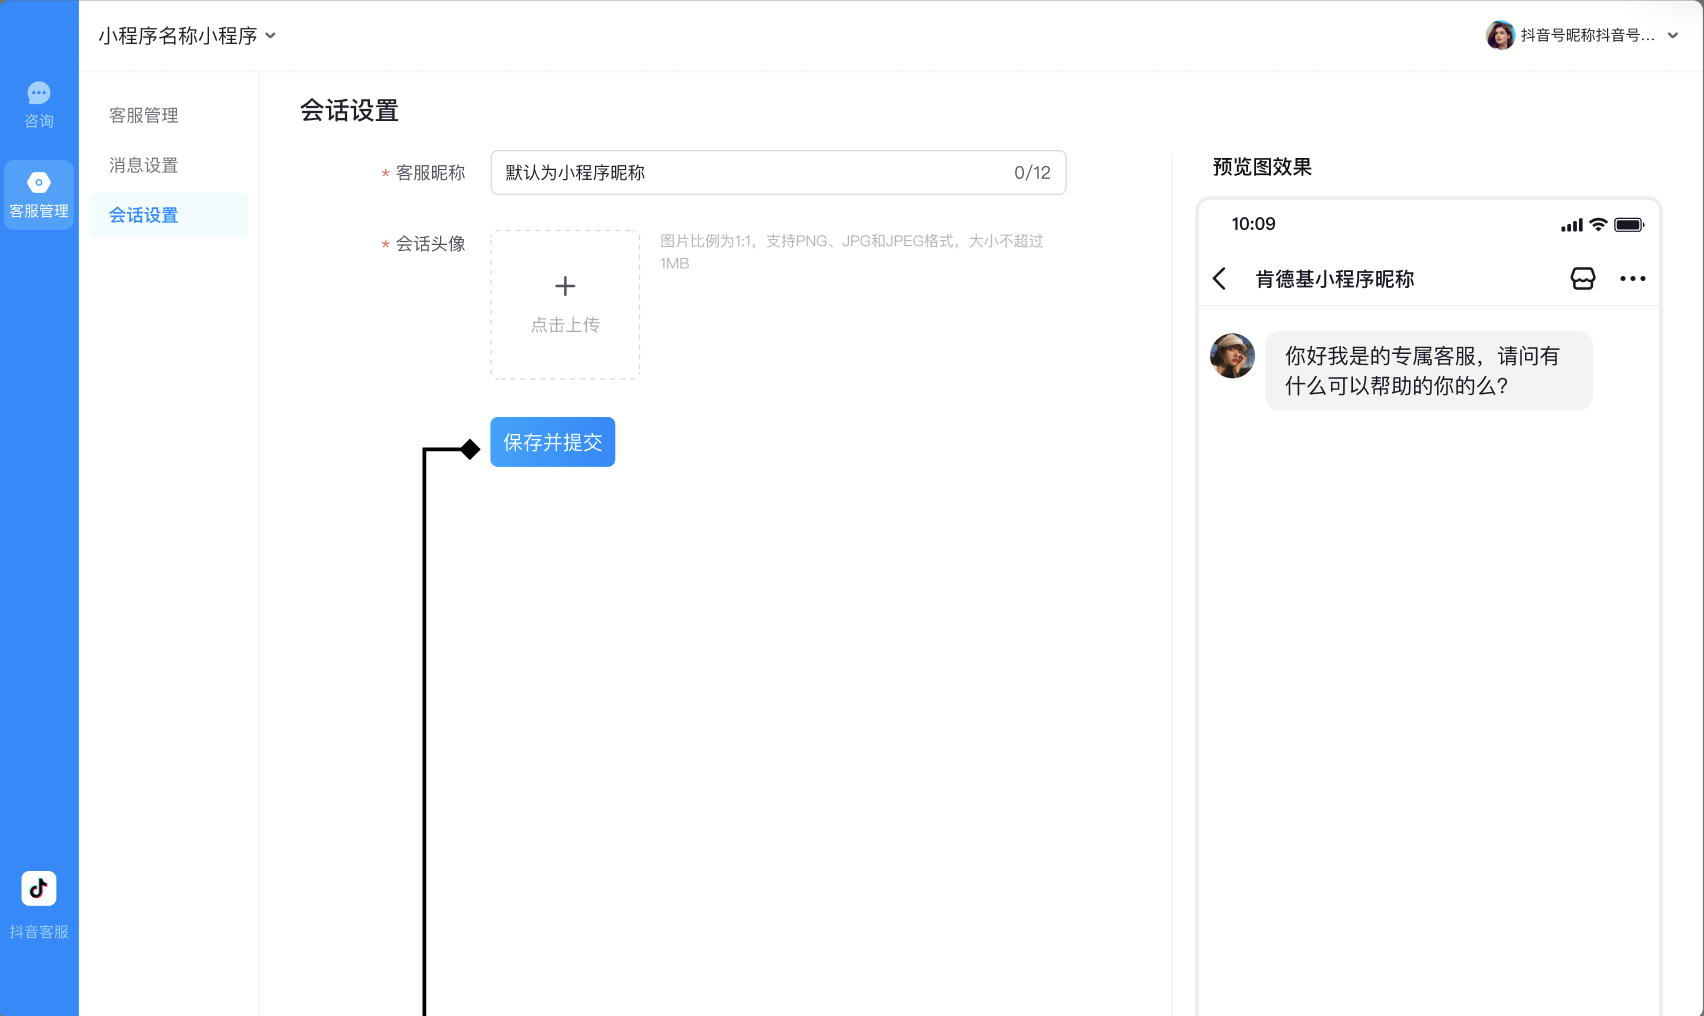This screenshot has height=1016, width=1704.
Task: Click the shop icon in preview header
Action: [x=1582, y=279]
